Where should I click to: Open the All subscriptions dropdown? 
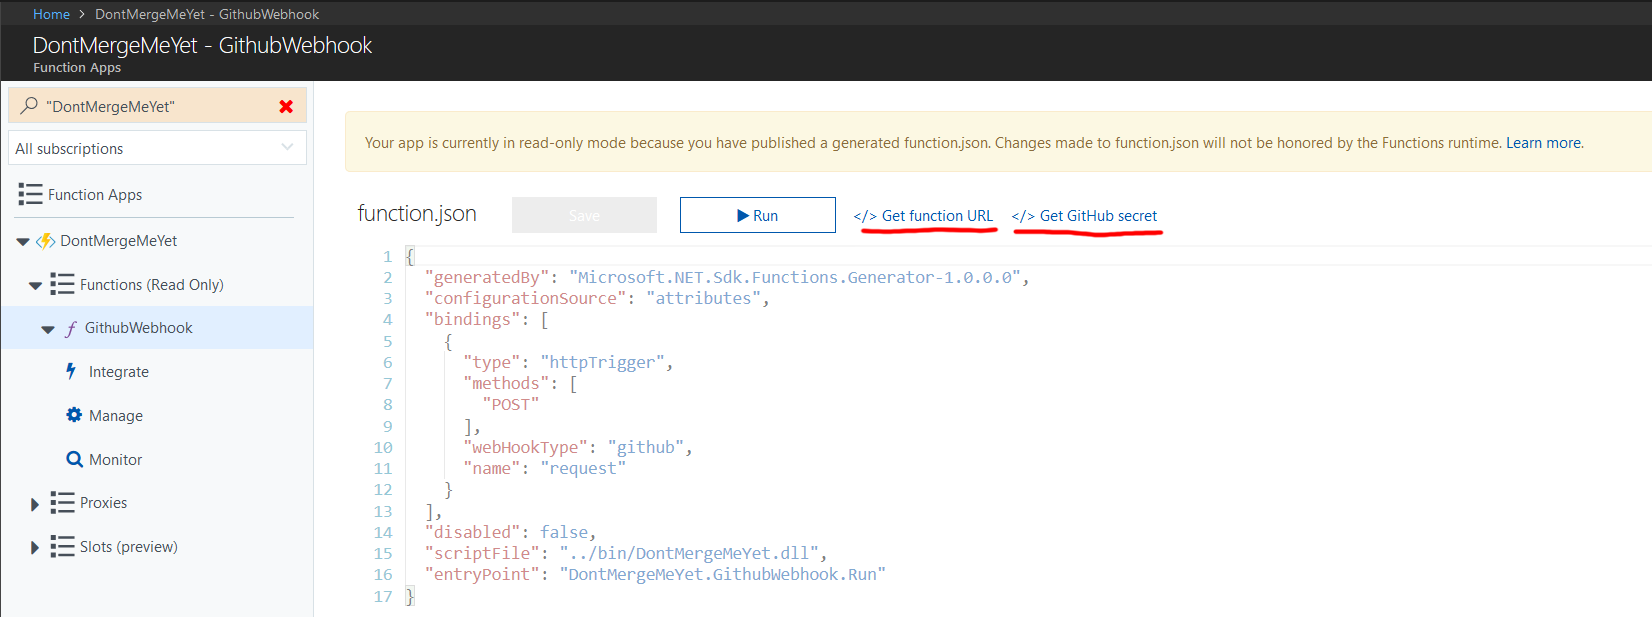157,148
